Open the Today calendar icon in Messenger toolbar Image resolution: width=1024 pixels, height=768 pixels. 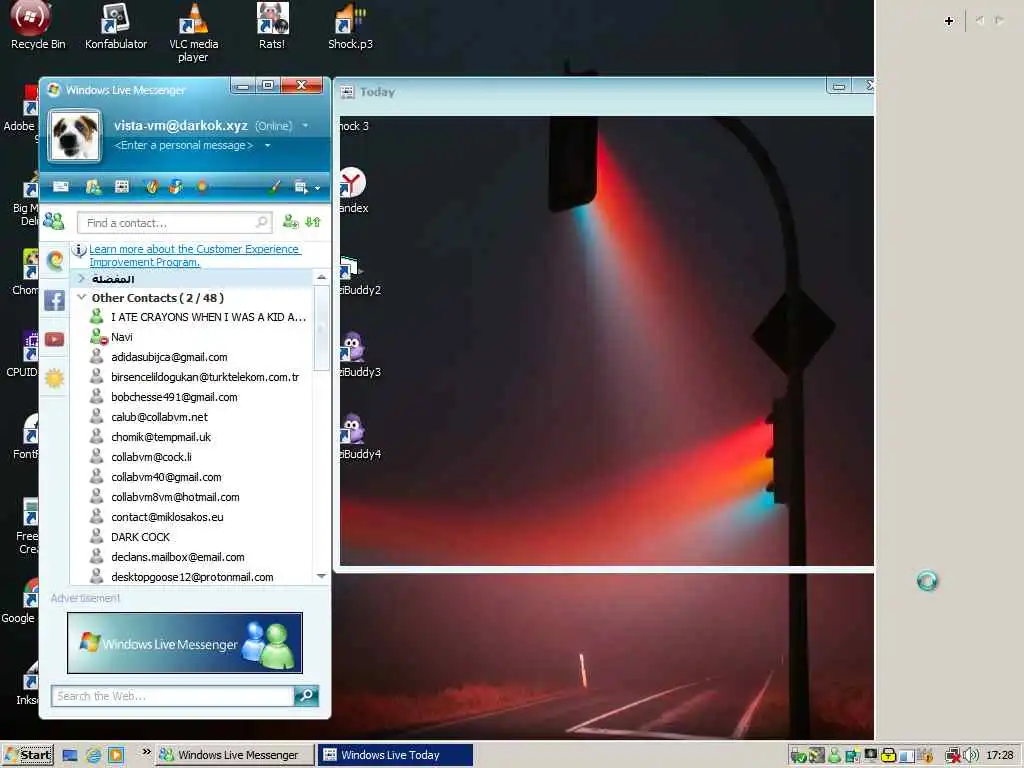tap(121, 187)
